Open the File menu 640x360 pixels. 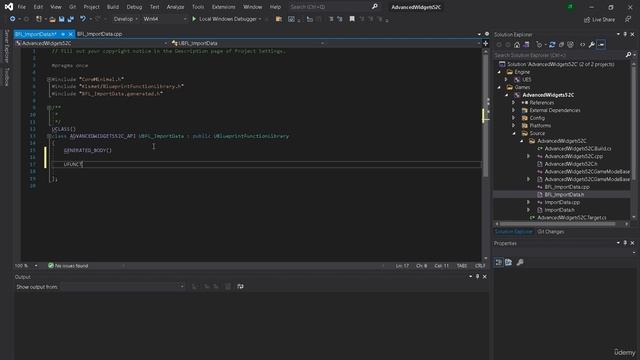point(22,7)
